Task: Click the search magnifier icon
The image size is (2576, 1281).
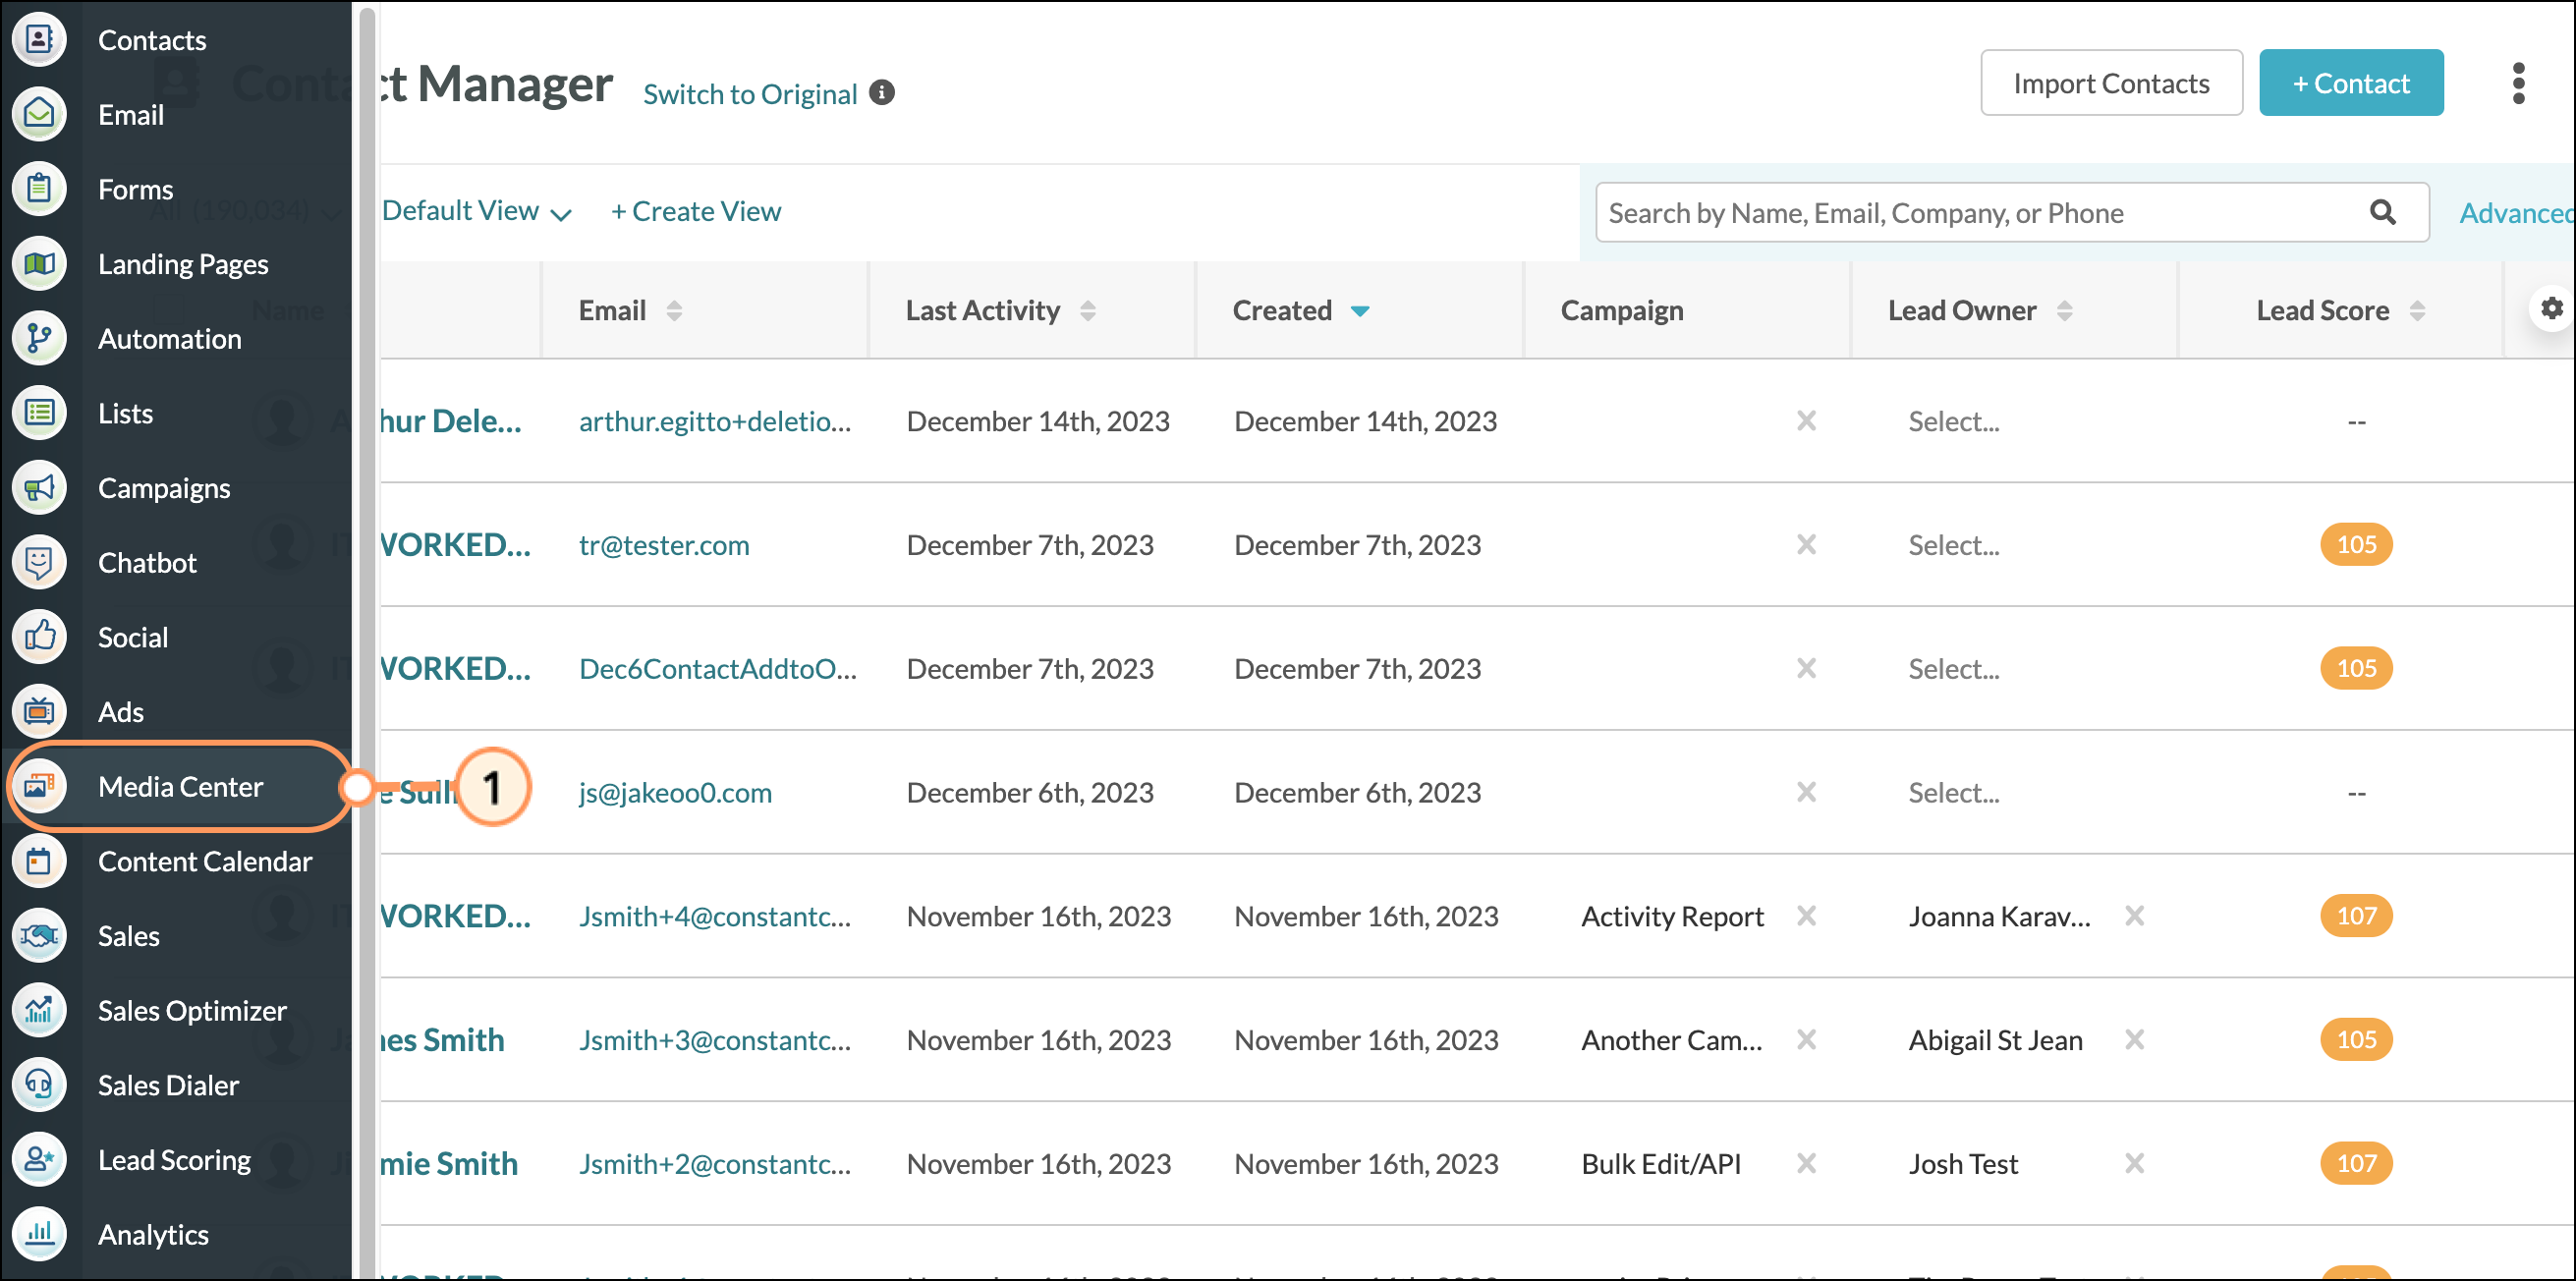Action: click(2383, 212)
